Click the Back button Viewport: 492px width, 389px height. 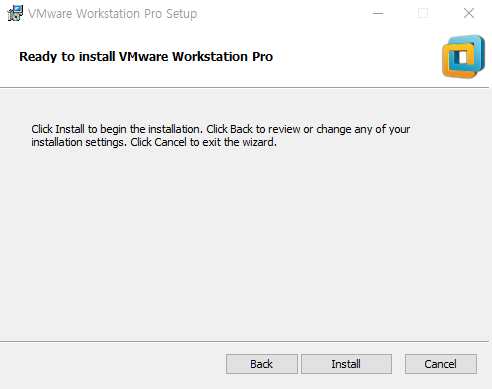coord(262,364)
